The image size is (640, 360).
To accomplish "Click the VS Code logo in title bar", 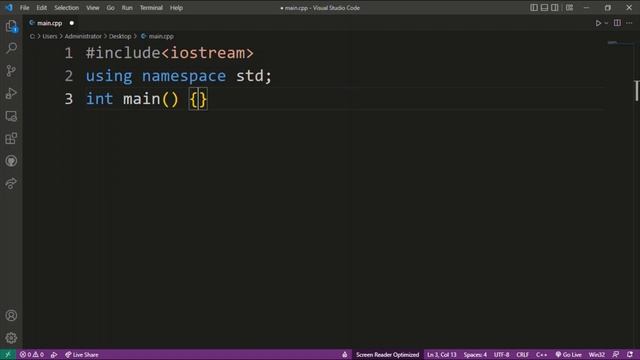I will pyautogui.click(x=9, y=7).
